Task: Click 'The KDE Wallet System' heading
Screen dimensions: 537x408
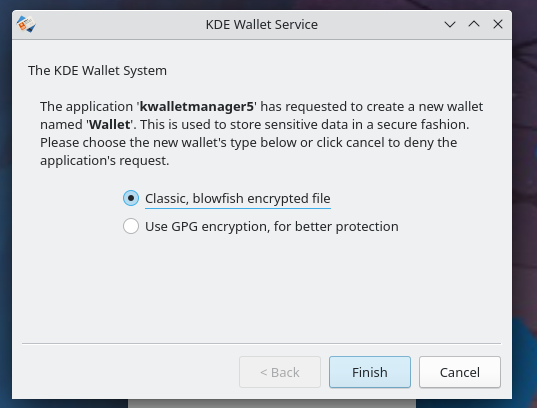Action: click(97, 71)
